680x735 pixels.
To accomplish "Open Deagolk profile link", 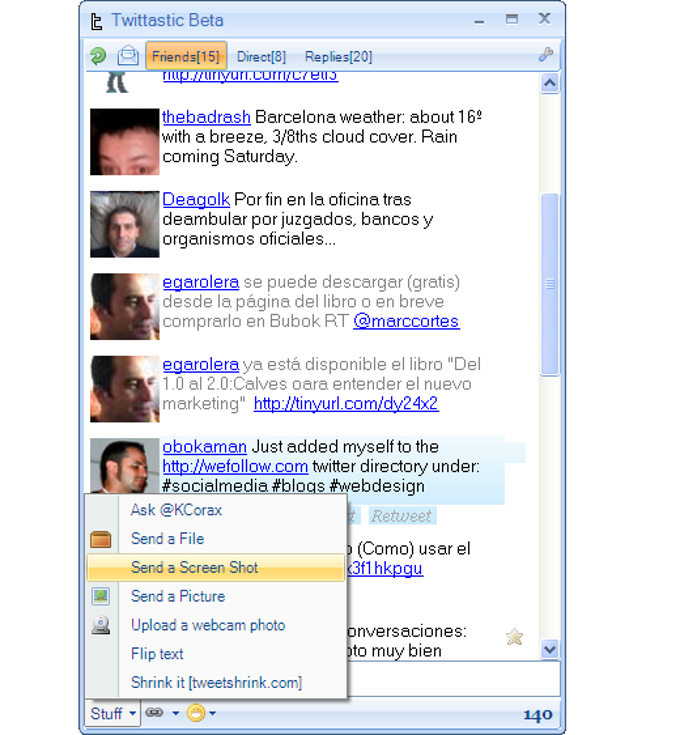I will point(196,200).
